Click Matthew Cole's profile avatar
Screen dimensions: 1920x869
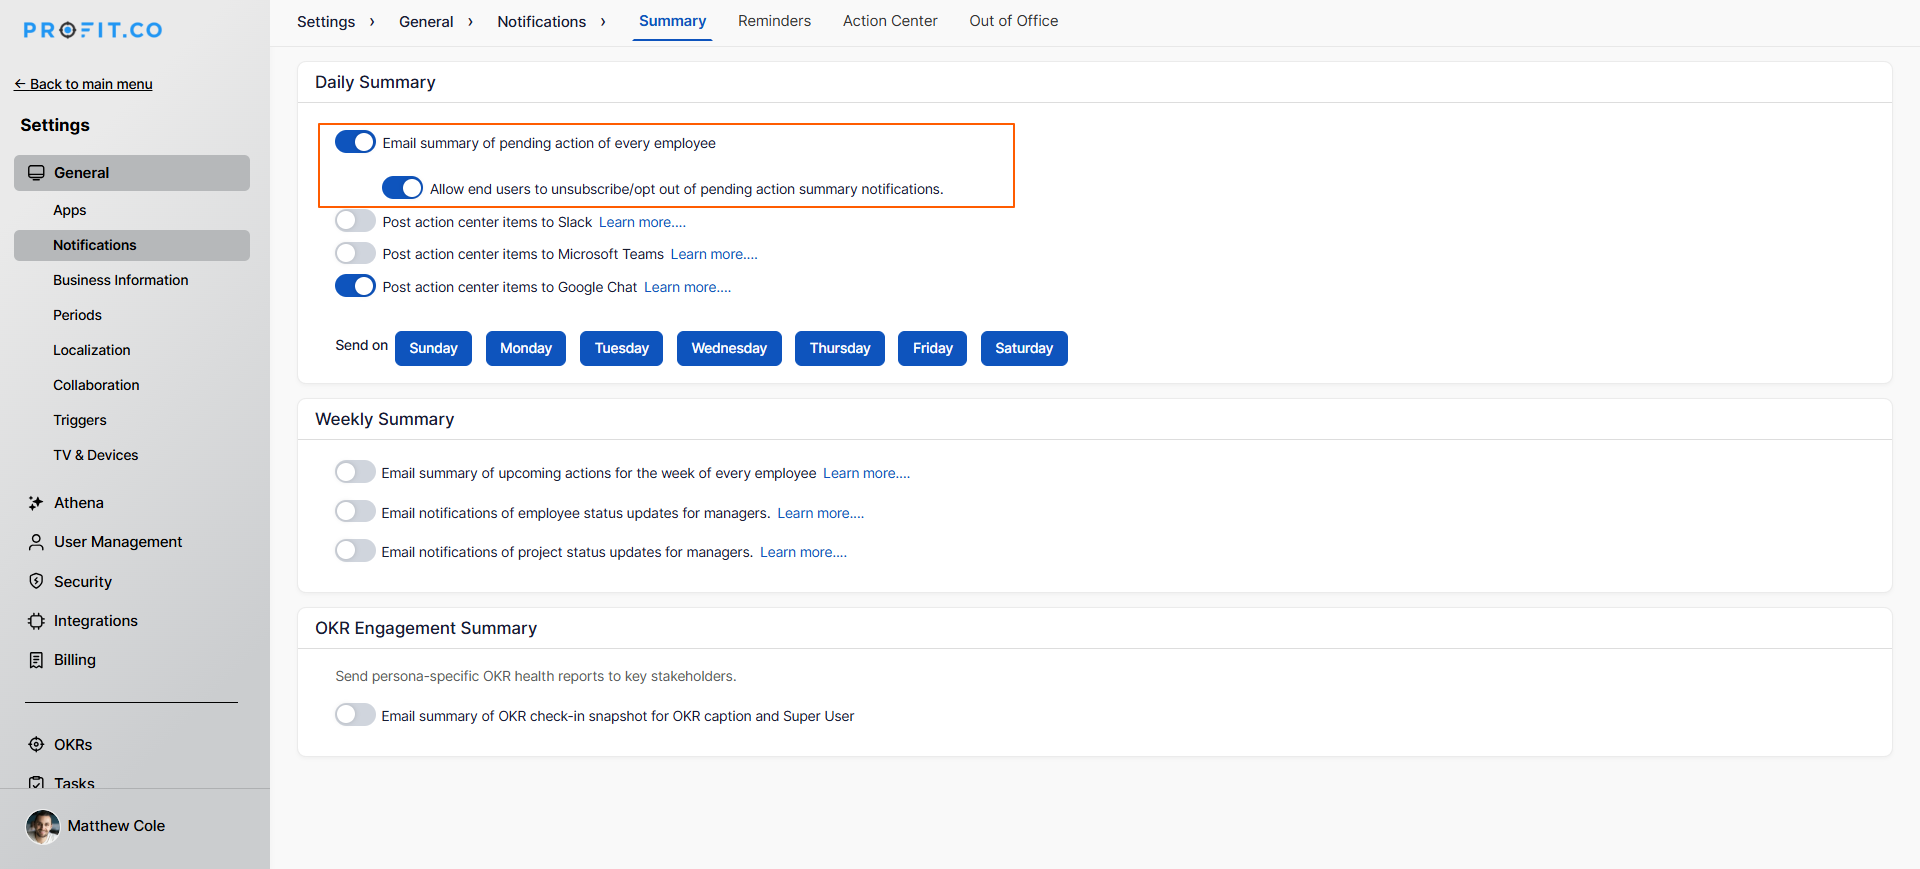click(42, 826)
